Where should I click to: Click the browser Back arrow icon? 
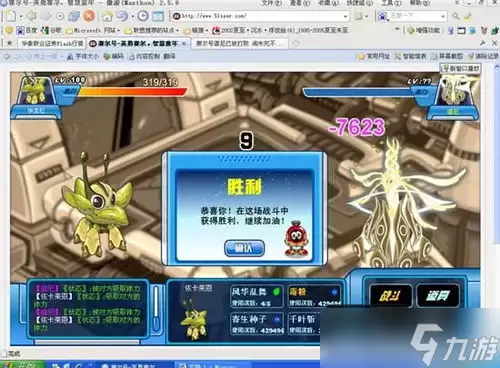(31, 16)
